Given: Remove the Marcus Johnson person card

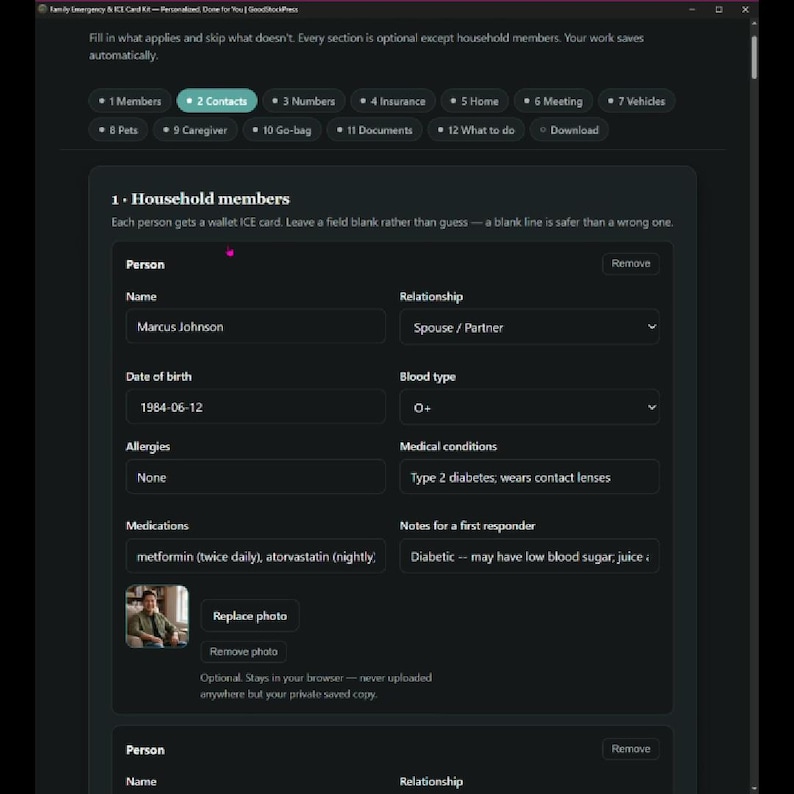Looking at the screenshot, I should [630, 263].
